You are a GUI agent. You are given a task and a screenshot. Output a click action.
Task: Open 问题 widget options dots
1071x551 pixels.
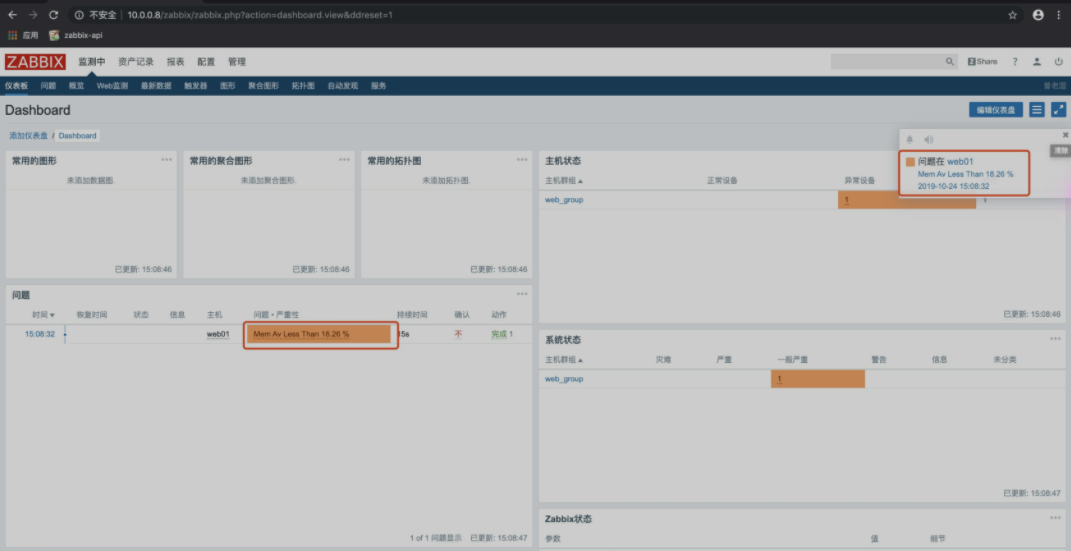click(x=522, y=294)
